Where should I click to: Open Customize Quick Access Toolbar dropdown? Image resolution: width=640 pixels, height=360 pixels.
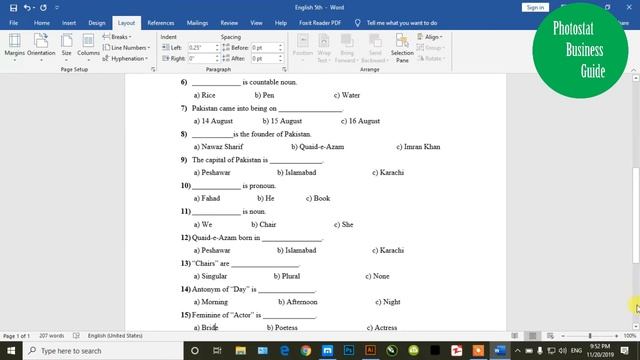(57, 8)
